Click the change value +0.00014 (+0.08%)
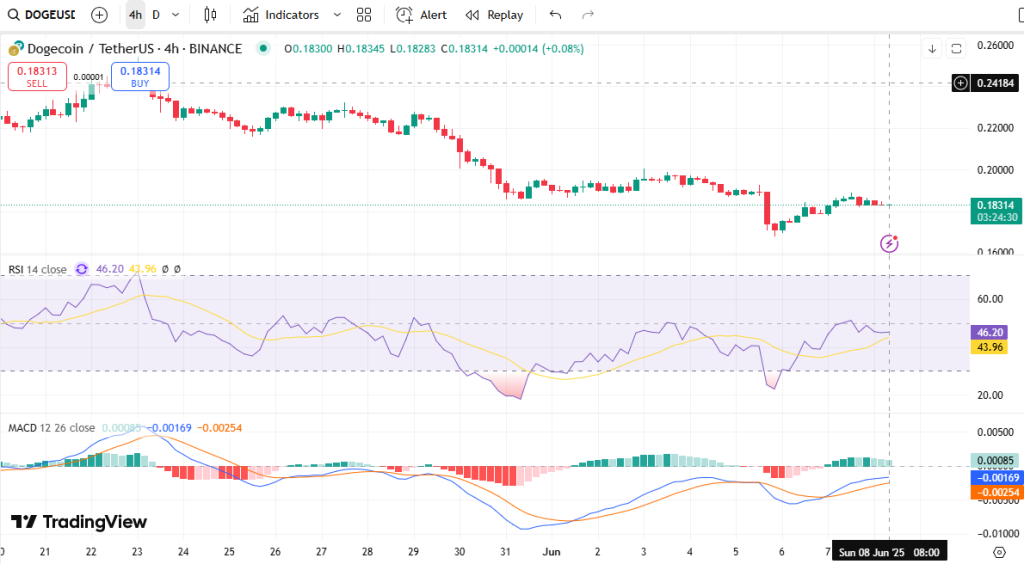This screenshot has height=564, width=1024. (x=538, y=48)
